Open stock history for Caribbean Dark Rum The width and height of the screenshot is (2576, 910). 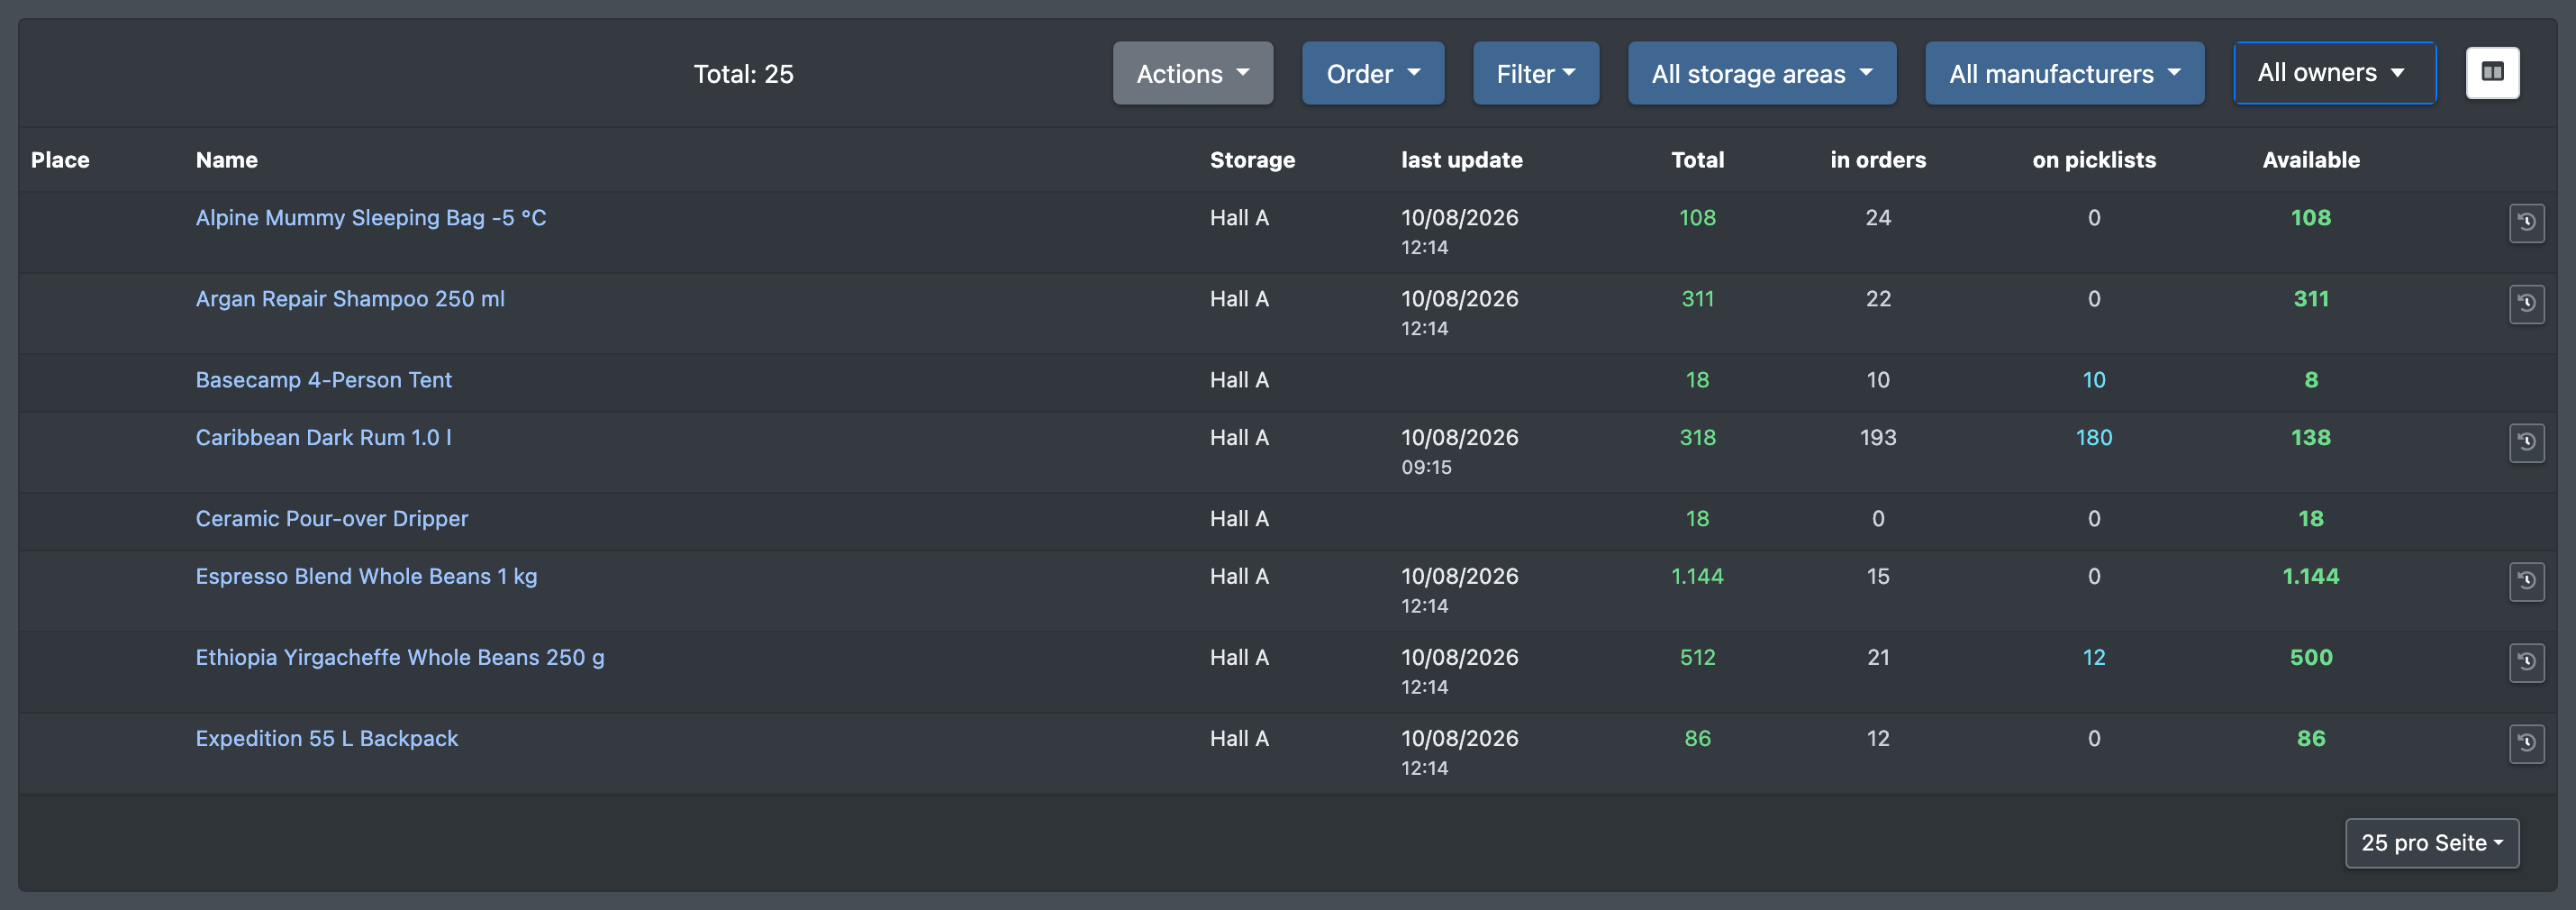click(2526, 442)
